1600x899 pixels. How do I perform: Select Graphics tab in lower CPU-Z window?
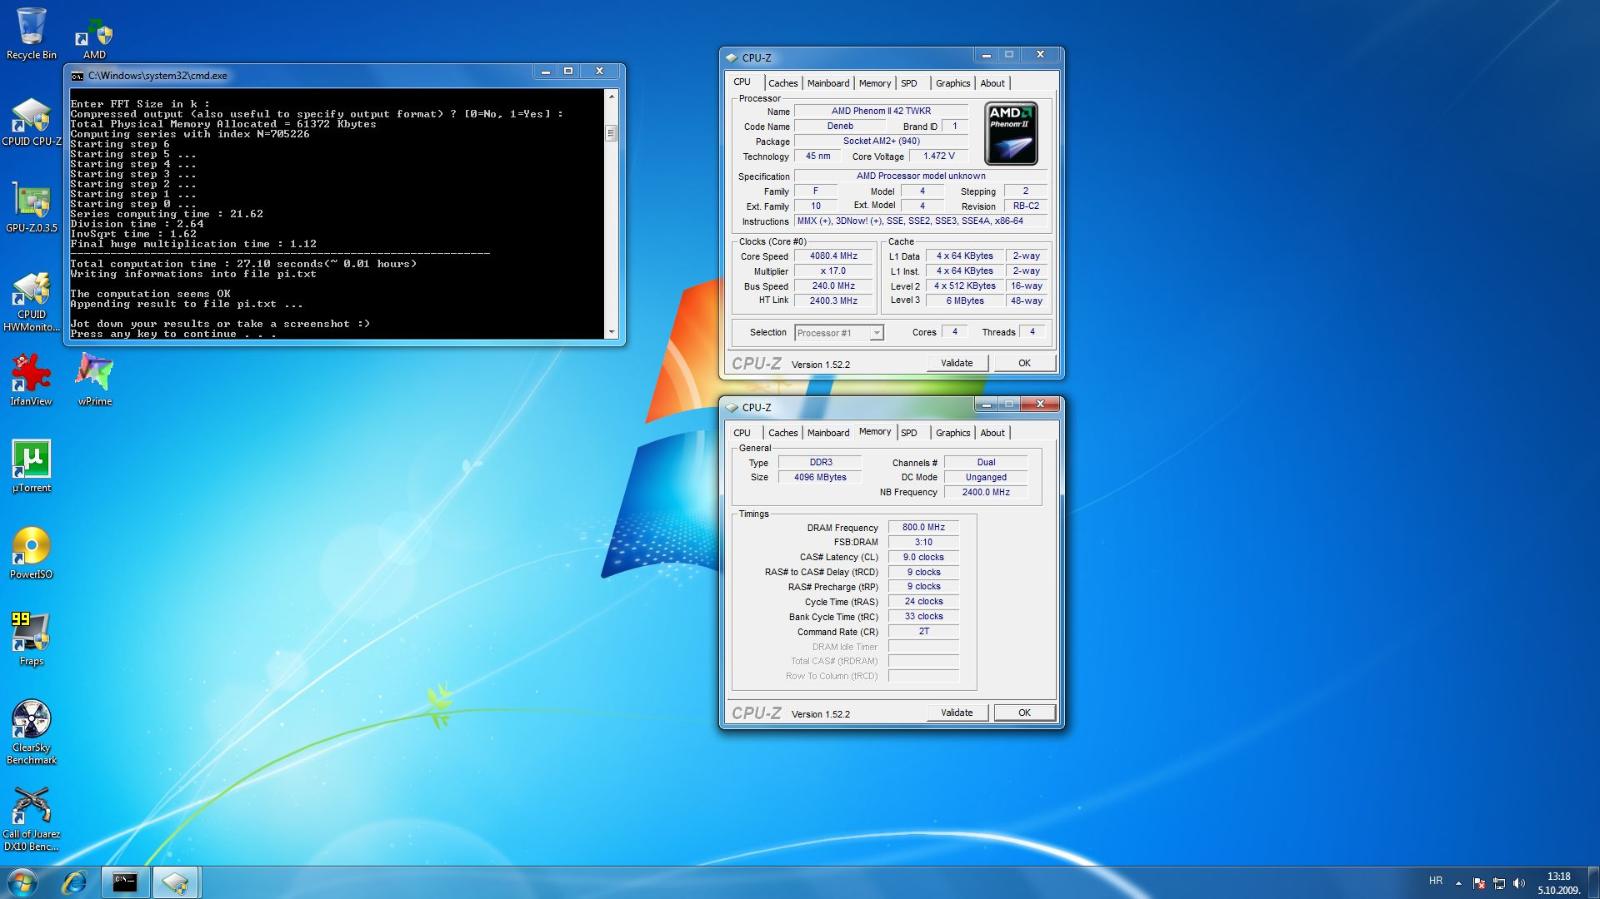tap(953, 433)
